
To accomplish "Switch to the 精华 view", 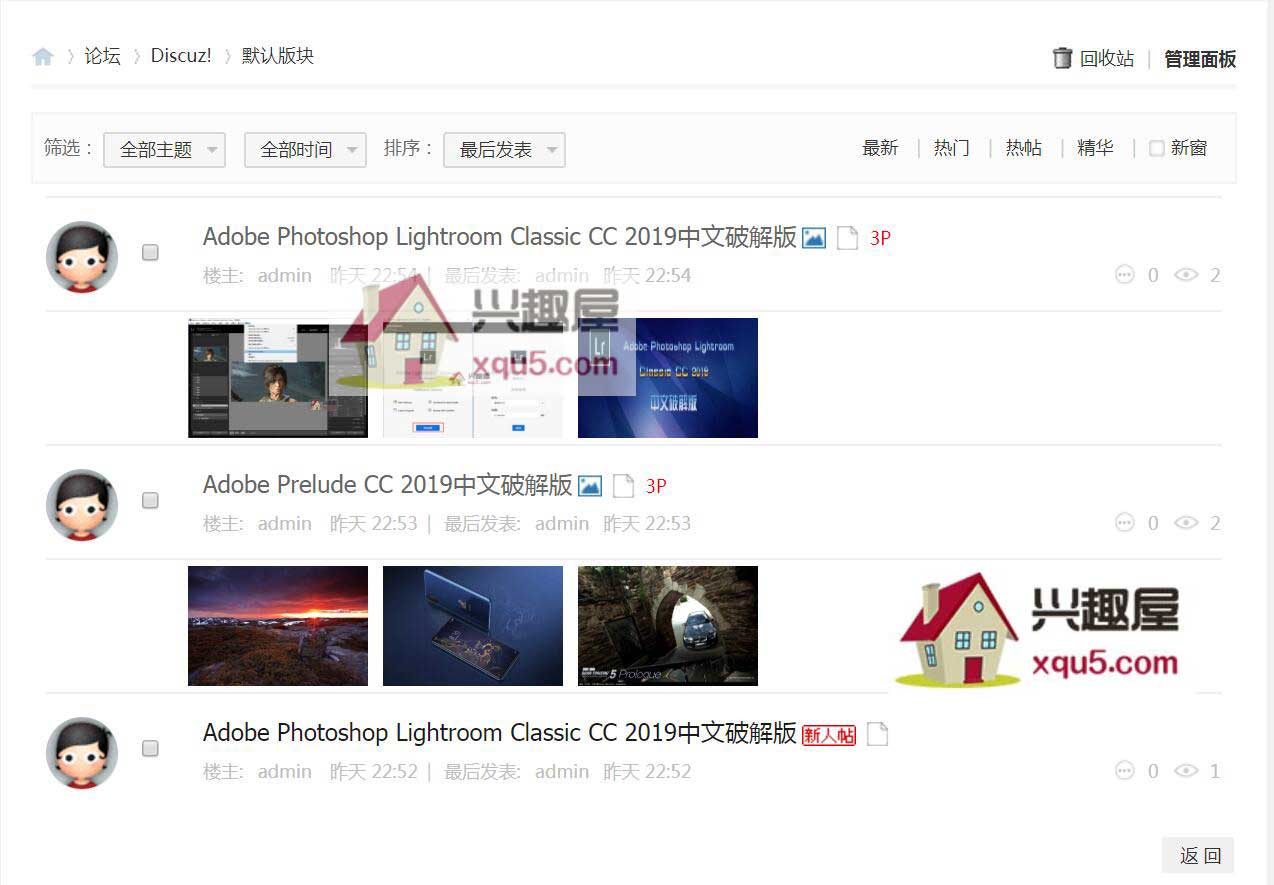I will 1096,148.
